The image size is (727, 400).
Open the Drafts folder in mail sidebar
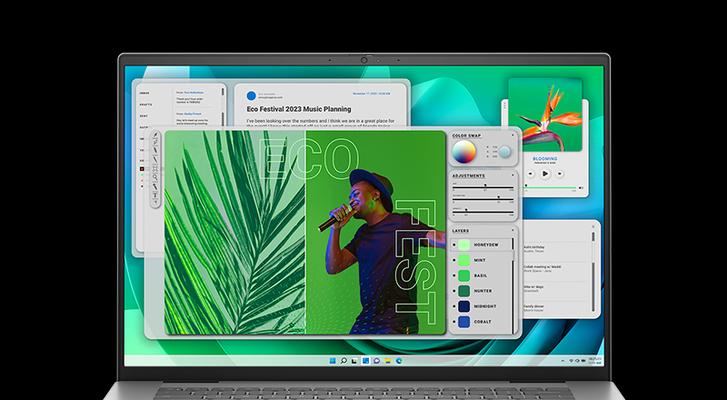pos(146,105)
